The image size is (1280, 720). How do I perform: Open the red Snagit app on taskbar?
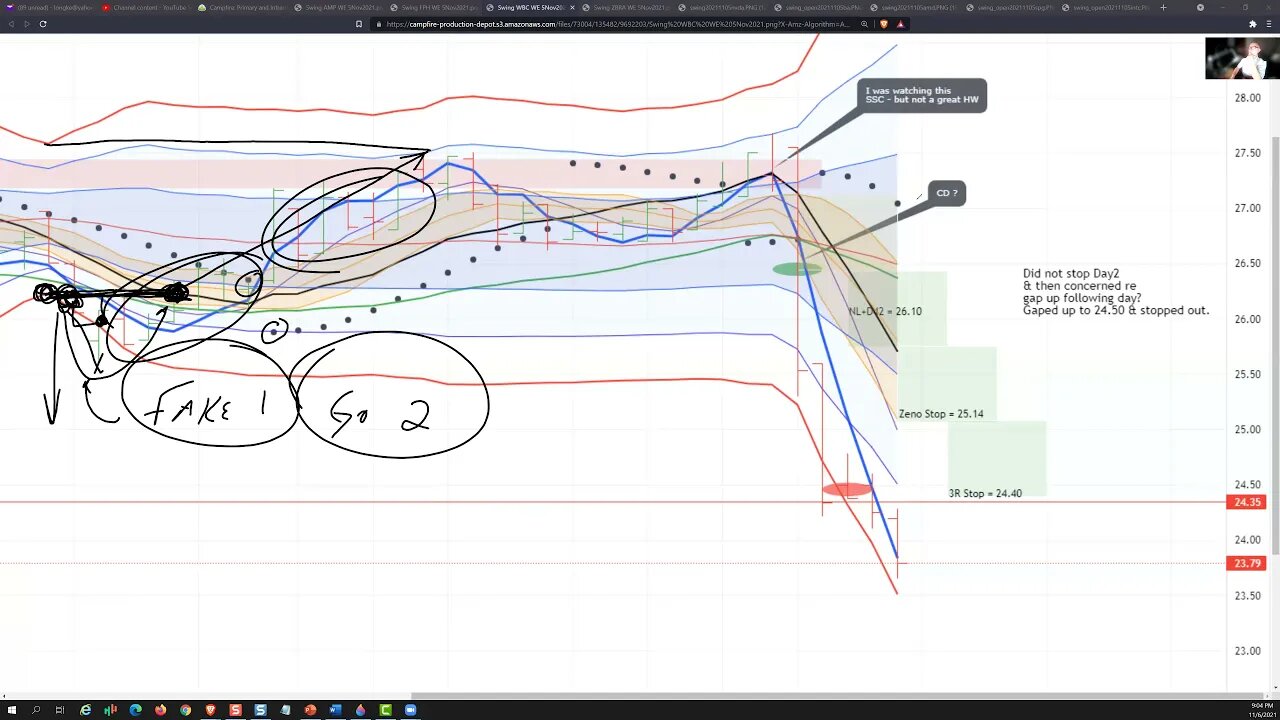(236, 710)
